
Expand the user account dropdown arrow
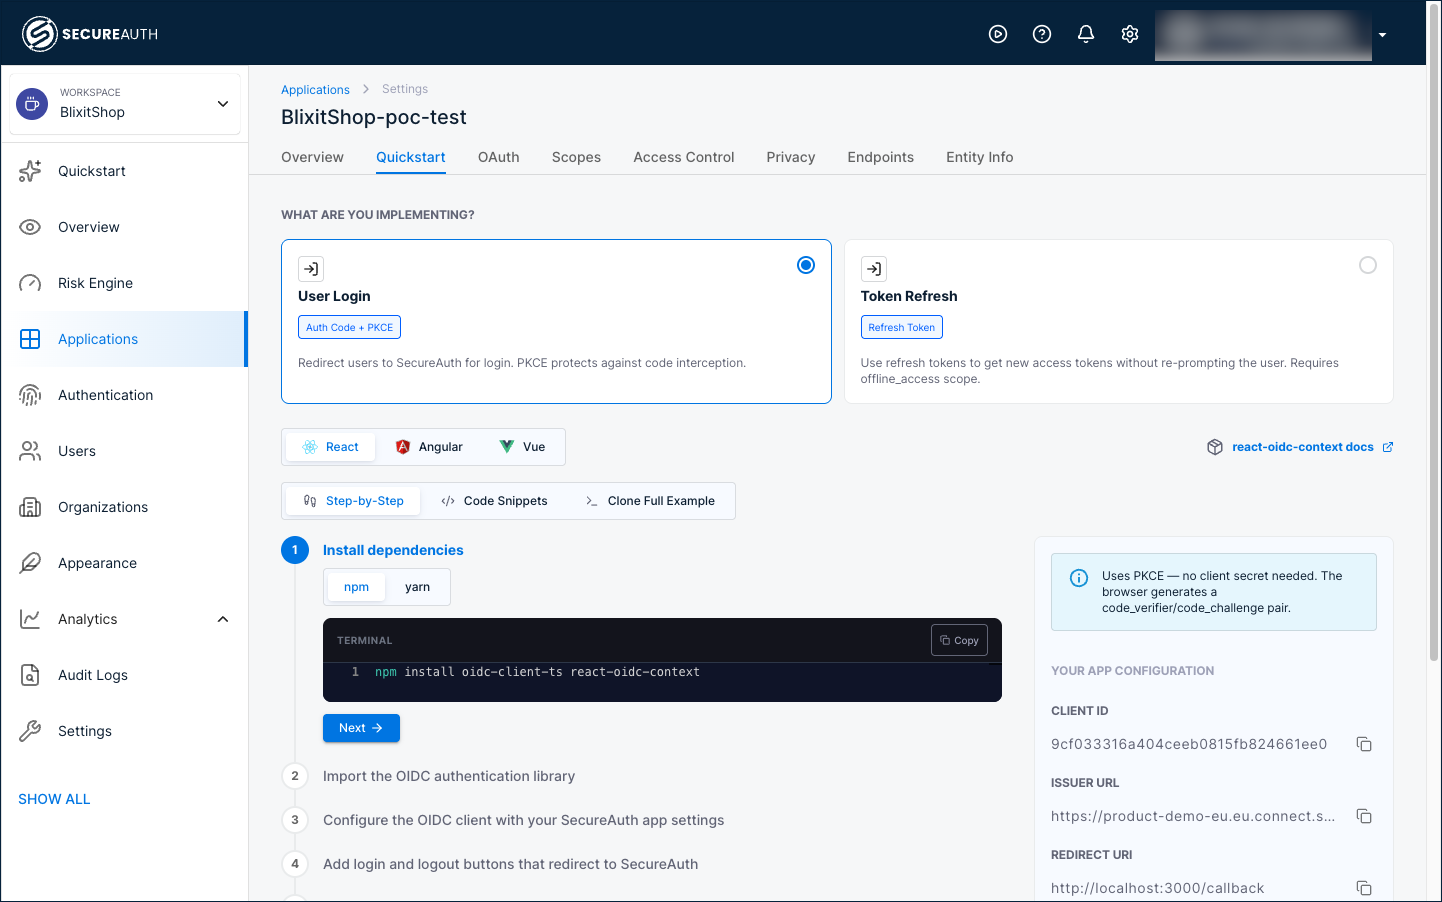(1383, 35)
